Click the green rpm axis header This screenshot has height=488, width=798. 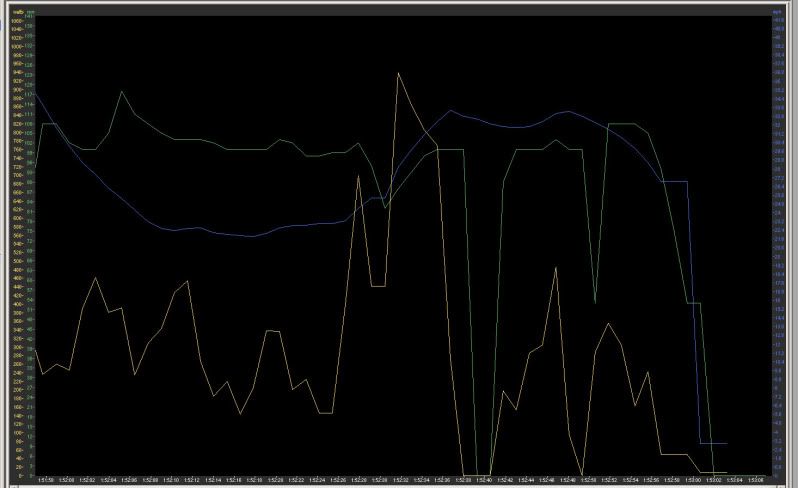30,11
